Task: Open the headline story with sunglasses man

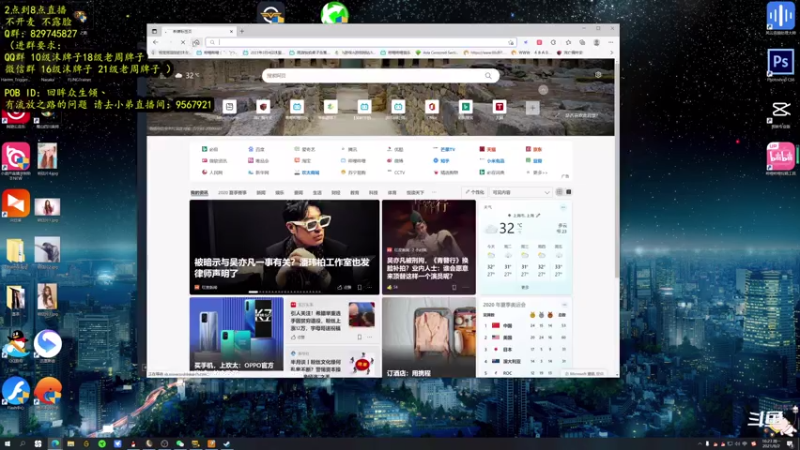Action: pos(284,247)
